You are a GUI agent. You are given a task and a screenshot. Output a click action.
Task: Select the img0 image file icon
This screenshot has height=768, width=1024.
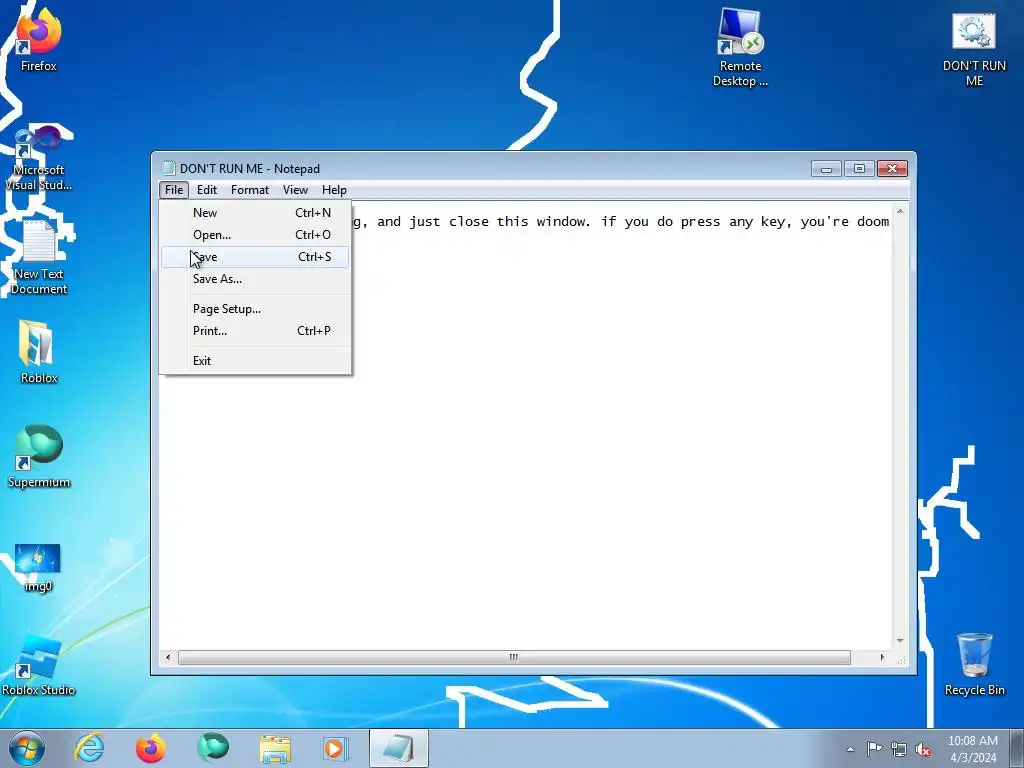pyautogui.click(x=38, y=567)
